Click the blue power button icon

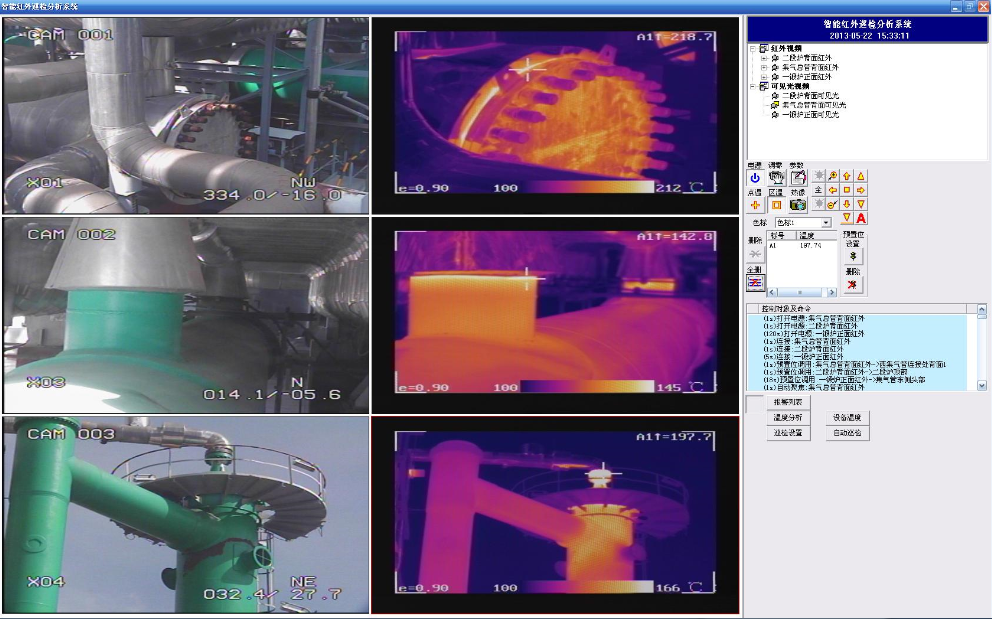[x=755, y=178]
